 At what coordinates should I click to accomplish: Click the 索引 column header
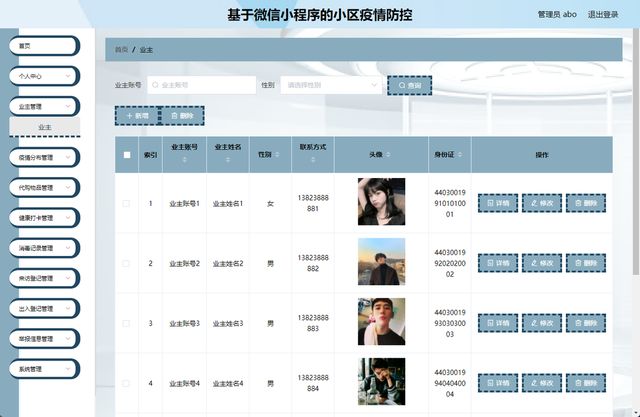(150, 155)
